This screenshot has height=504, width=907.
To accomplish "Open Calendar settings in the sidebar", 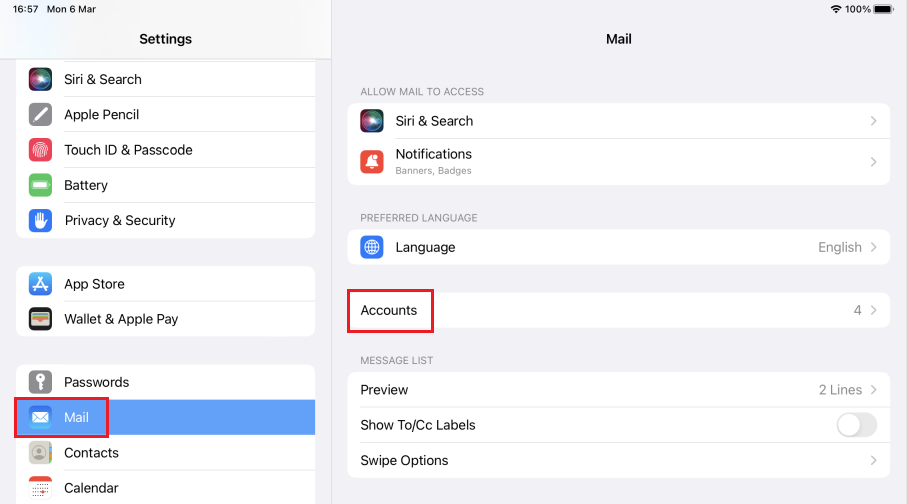I will pos(91,488).
